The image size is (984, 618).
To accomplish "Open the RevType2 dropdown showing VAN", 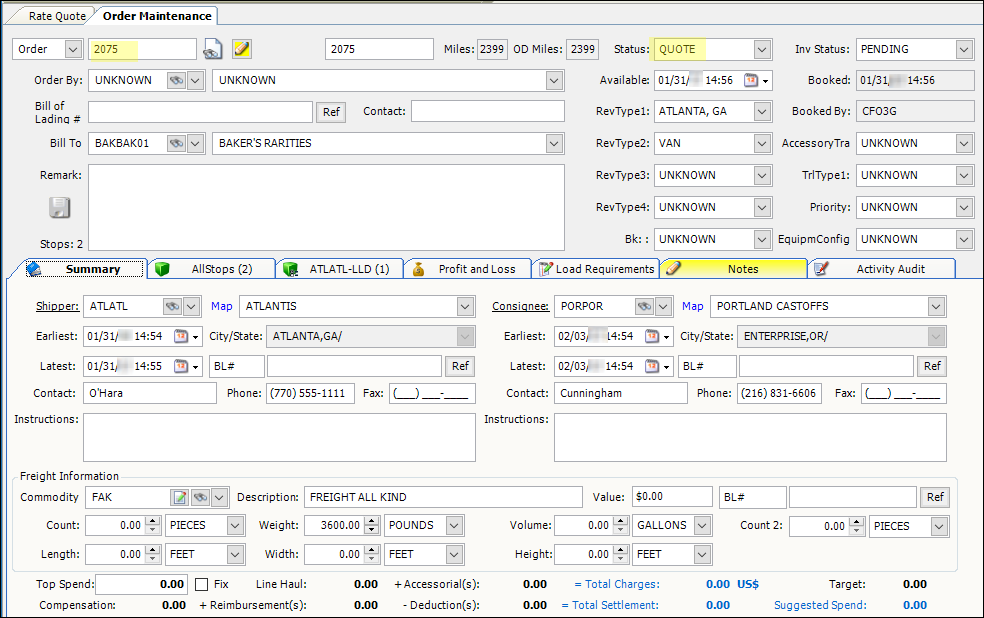I will point(762,144).
